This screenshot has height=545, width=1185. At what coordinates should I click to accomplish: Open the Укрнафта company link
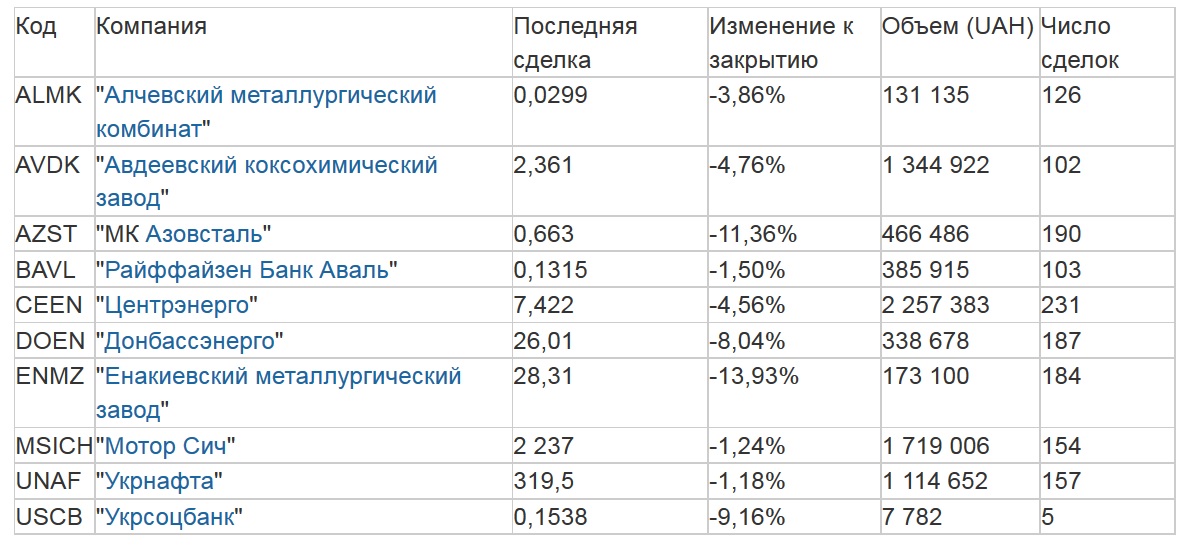pos(159,481)
